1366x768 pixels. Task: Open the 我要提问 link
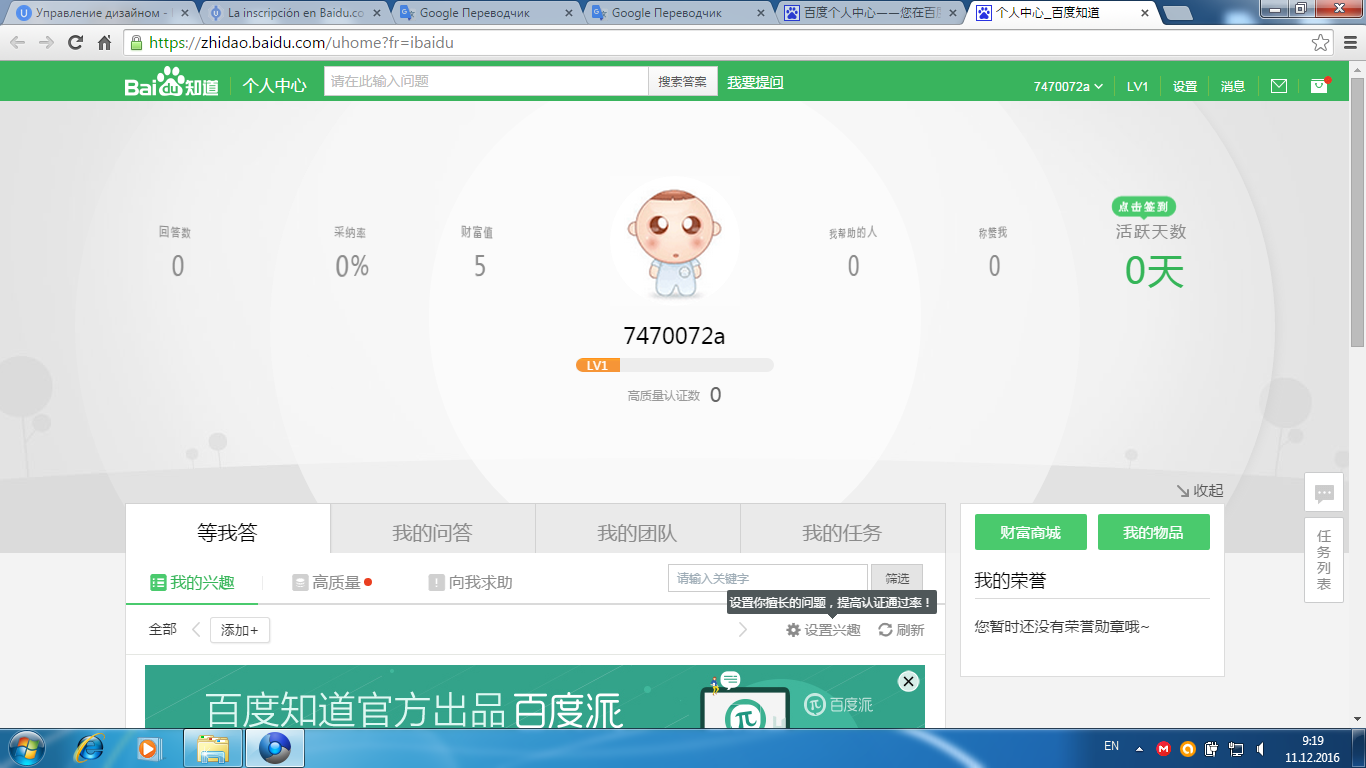755,82
